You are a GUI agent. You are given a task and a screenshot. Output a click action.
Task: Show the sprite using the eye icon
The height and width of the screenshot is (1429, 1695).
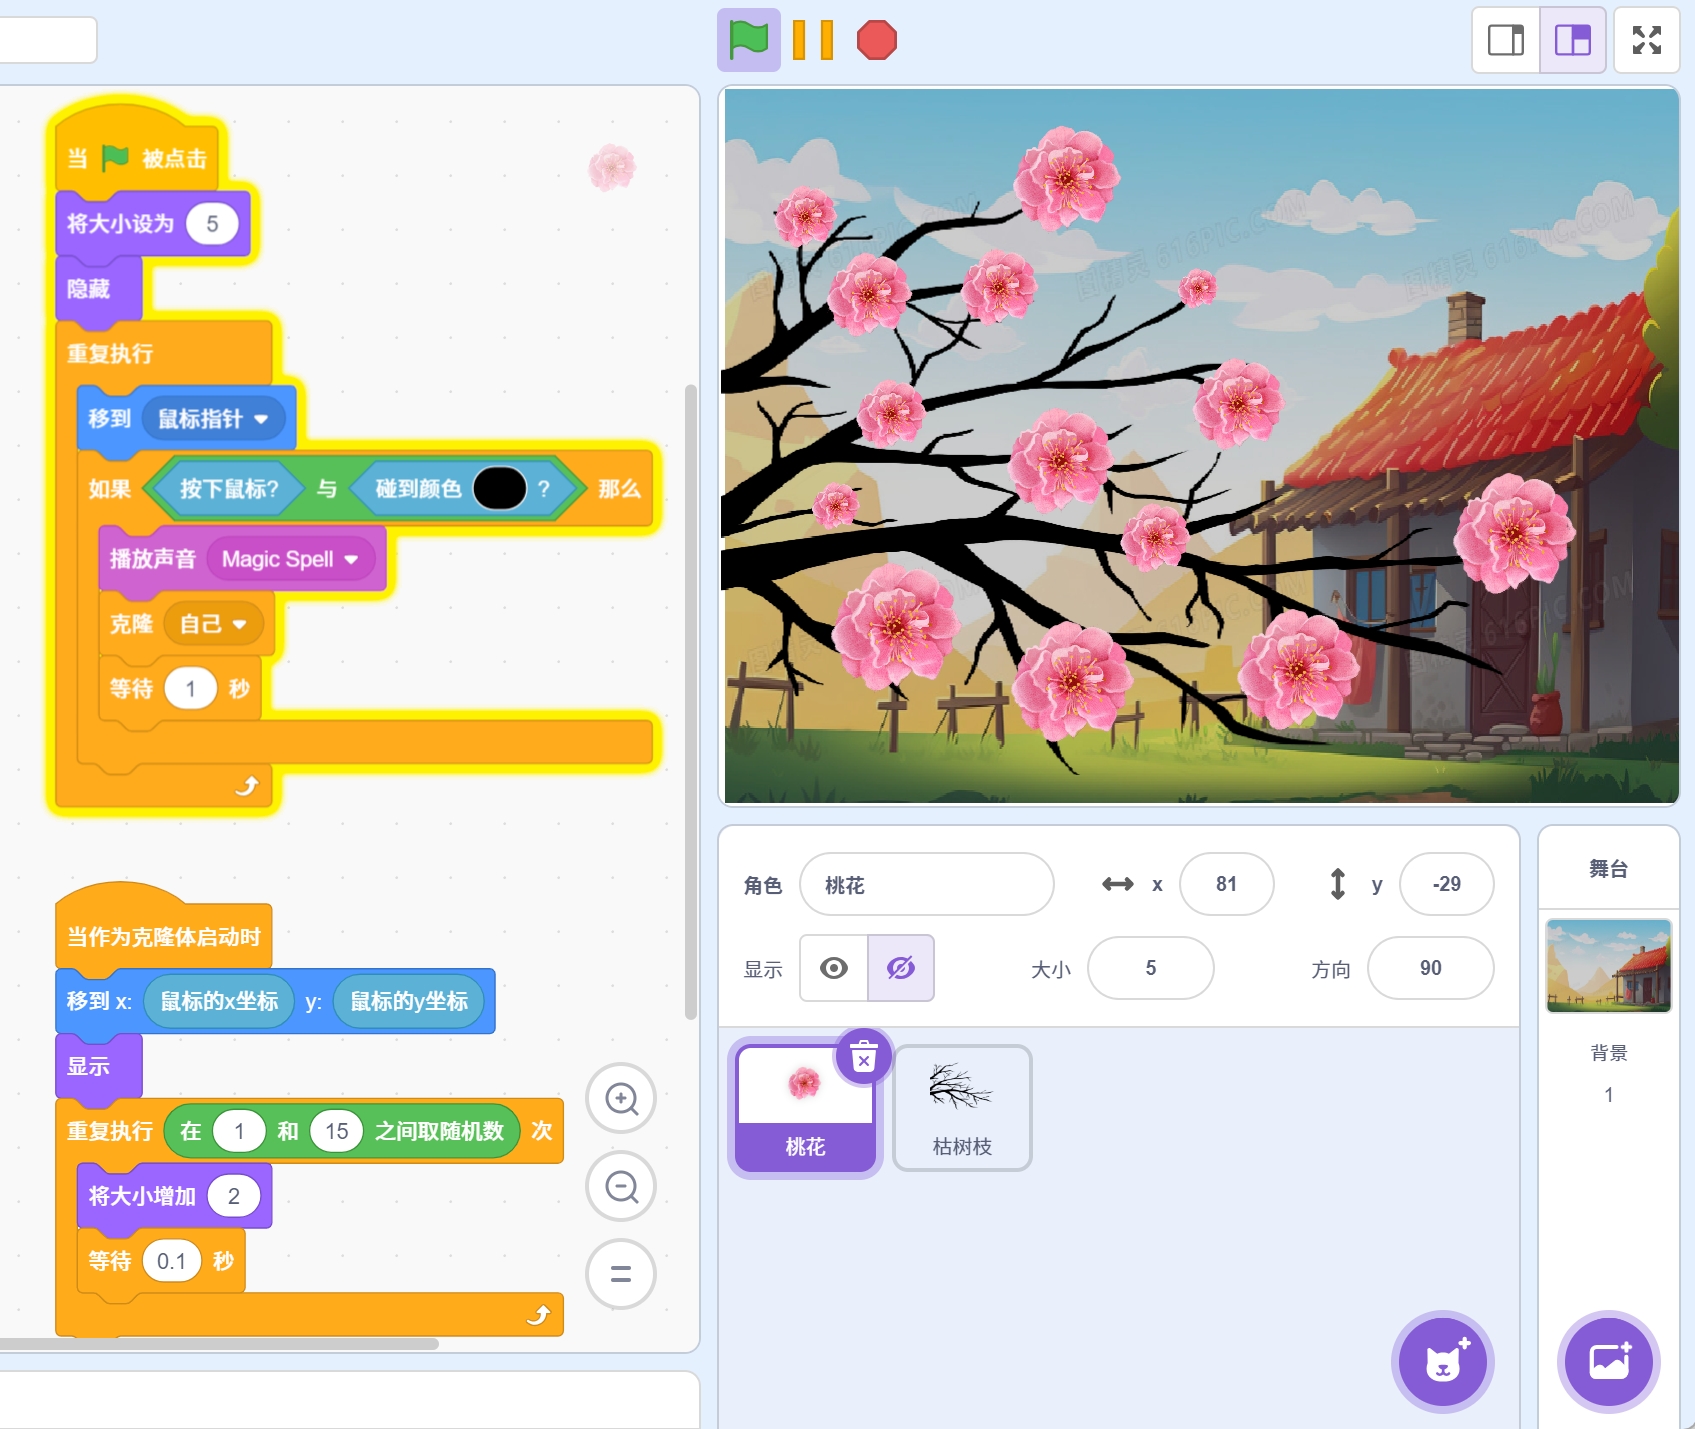click(x=833, y=968)
